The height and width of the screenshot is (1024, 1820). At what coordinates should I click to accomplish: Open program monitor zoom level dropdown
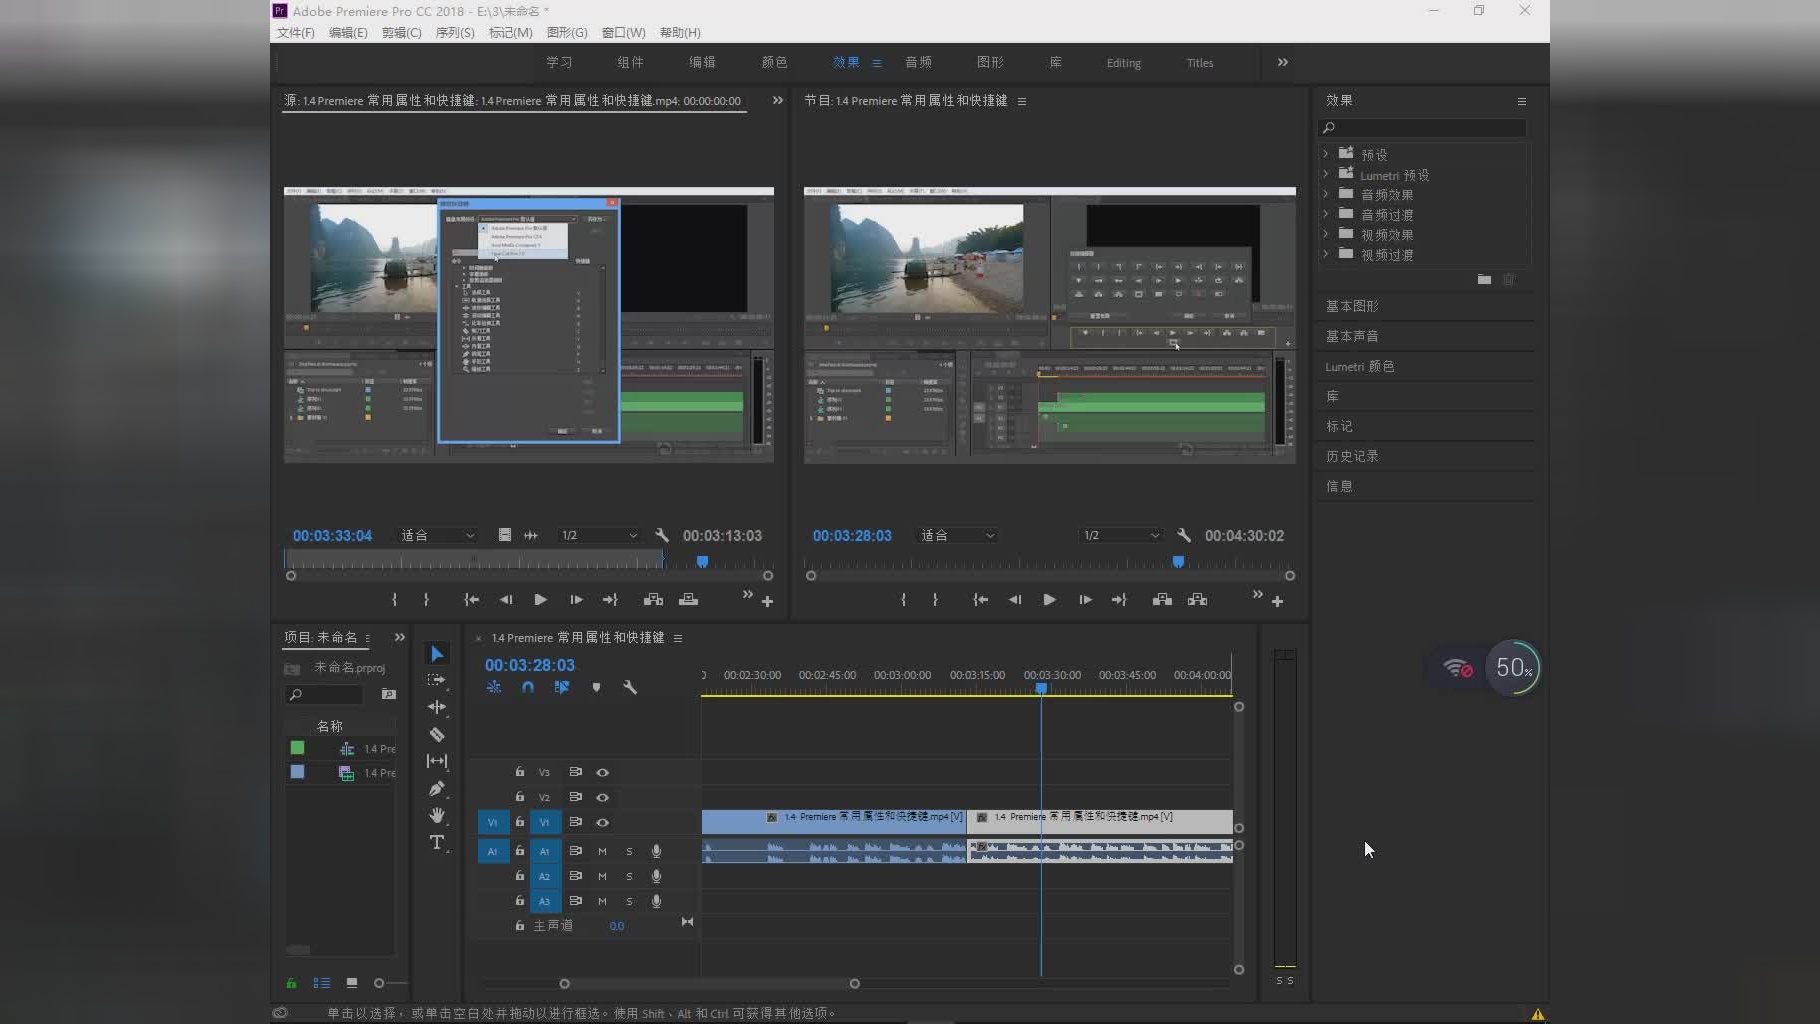point(957,535)
